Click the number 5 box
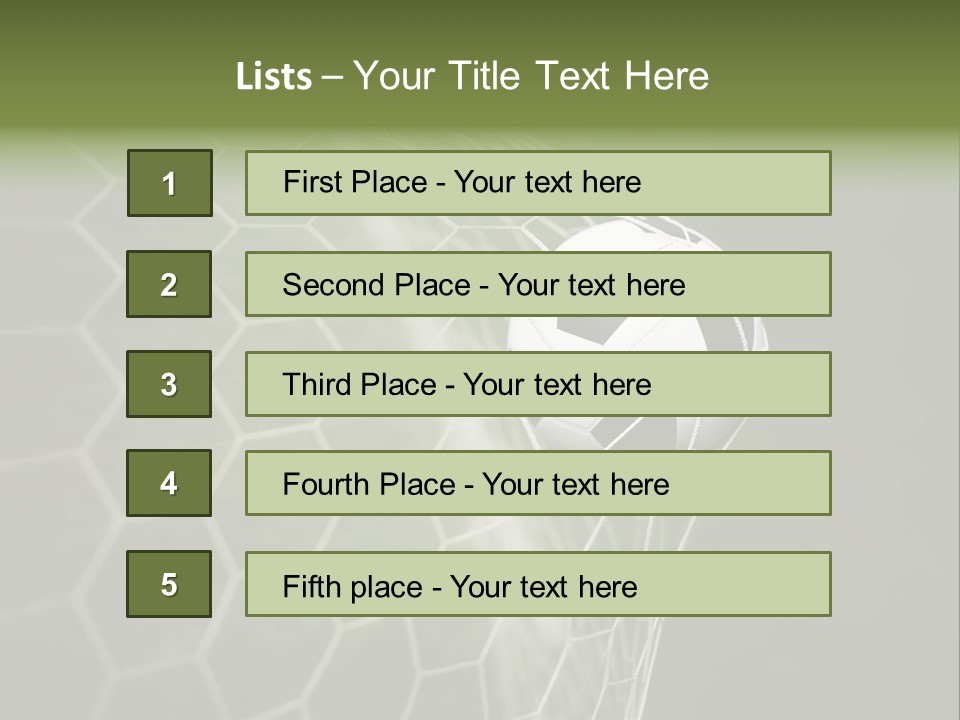This screenshot has width=960, height=720. (169, 584)
